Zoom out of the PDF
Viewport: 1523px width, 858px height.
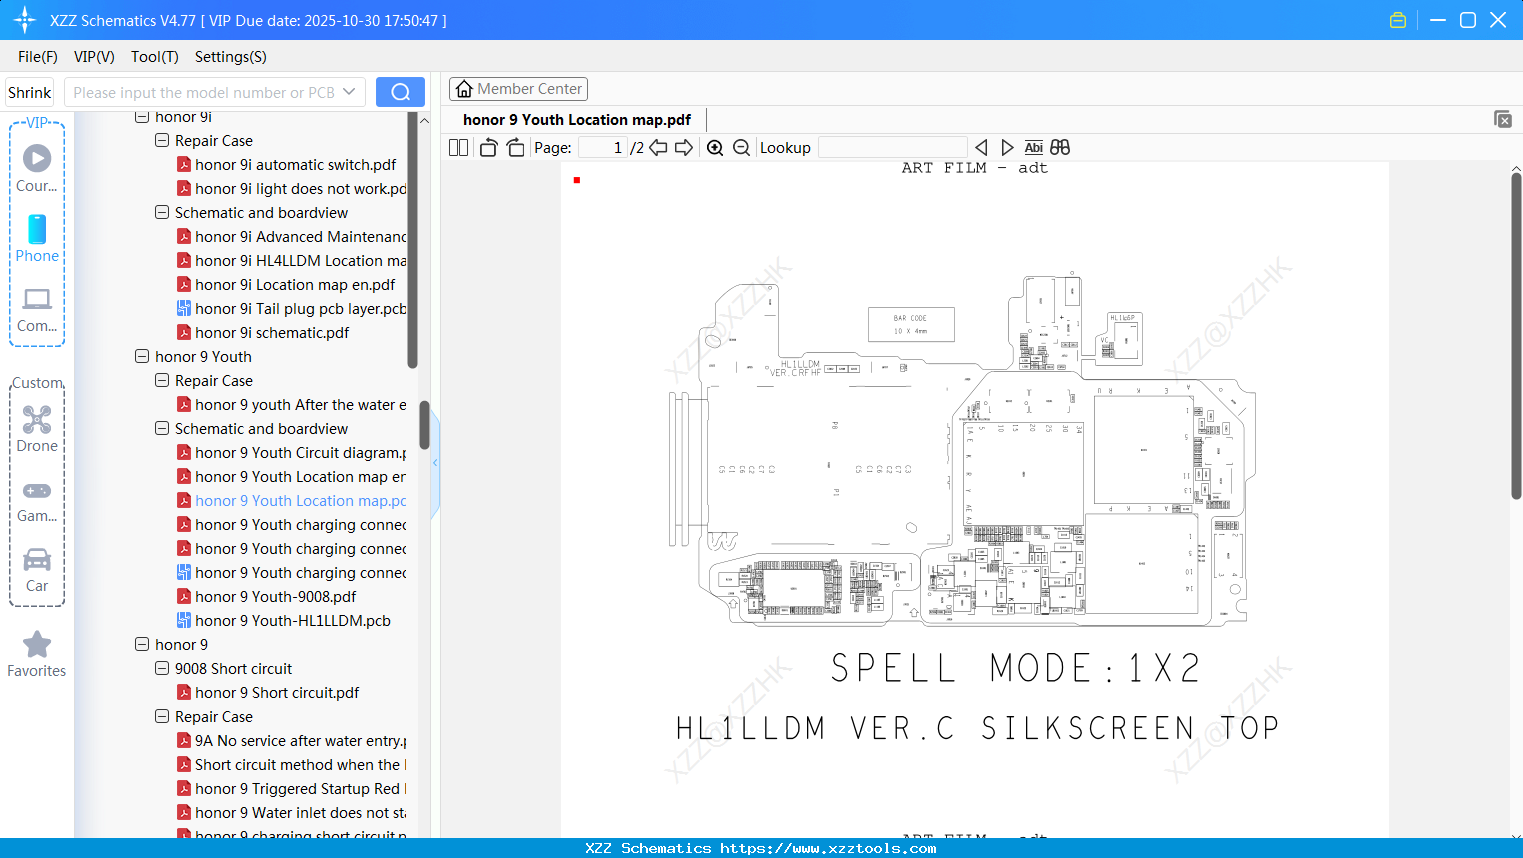(x=741, y=147)
